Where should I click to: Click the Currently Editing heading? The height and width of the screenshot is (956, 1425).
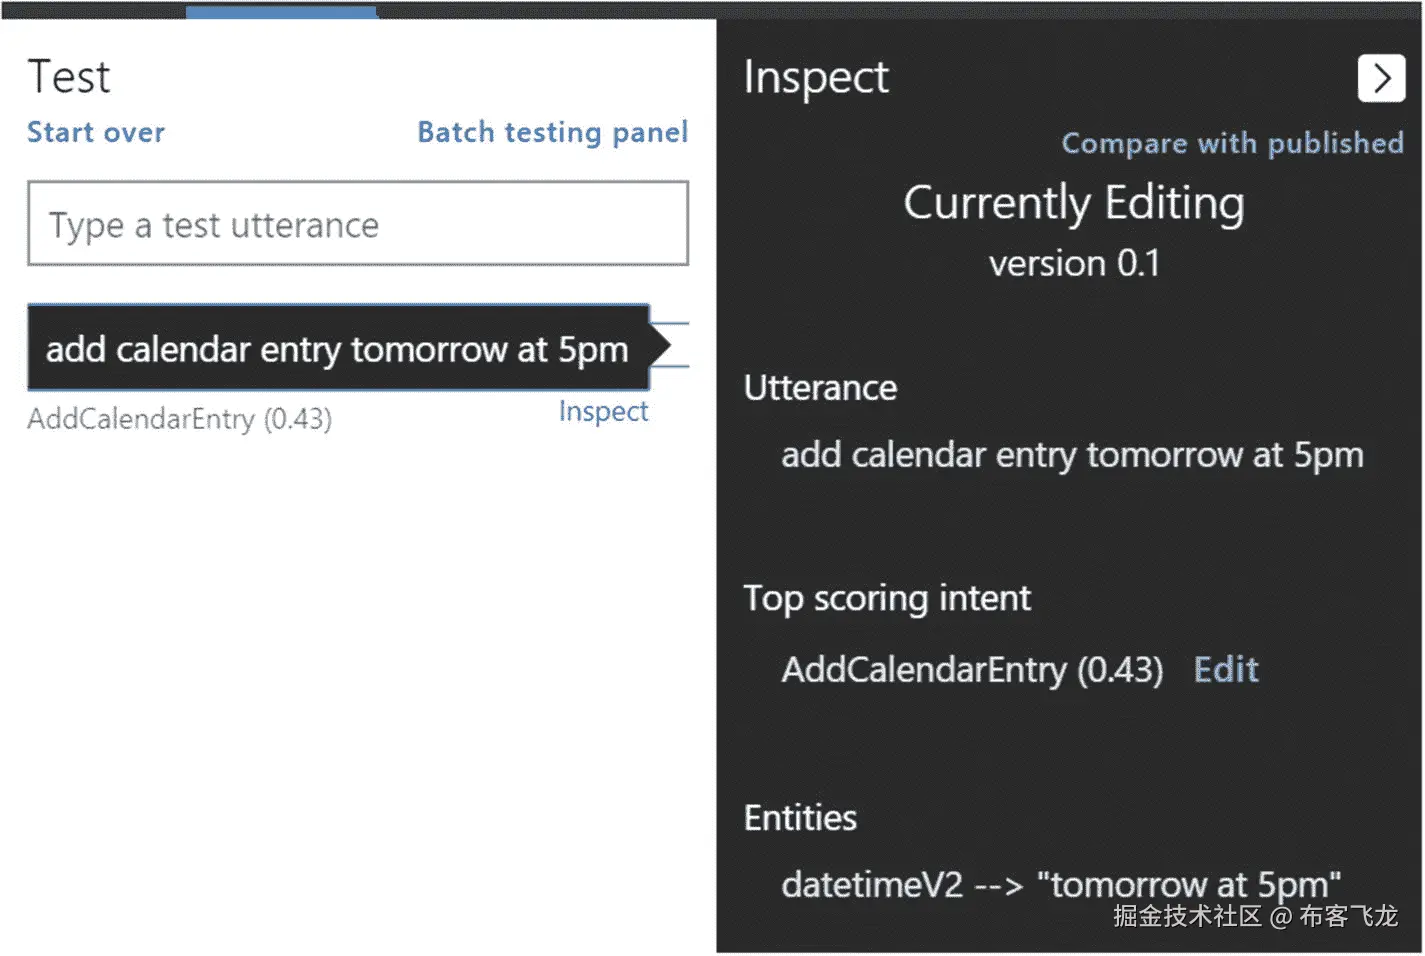pos(1074,203)
